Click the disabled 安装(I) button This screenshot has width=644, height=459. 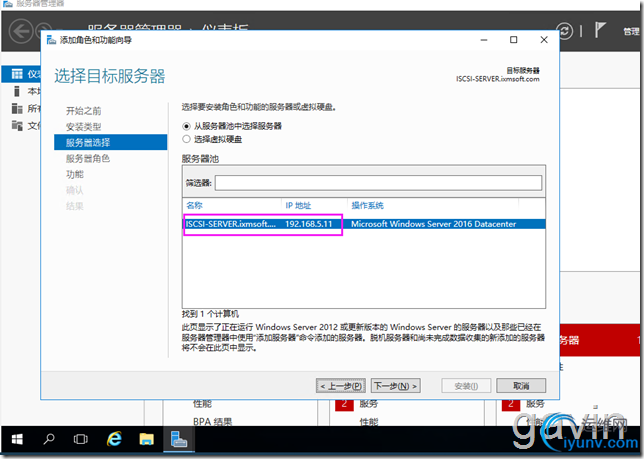[466, 386]
